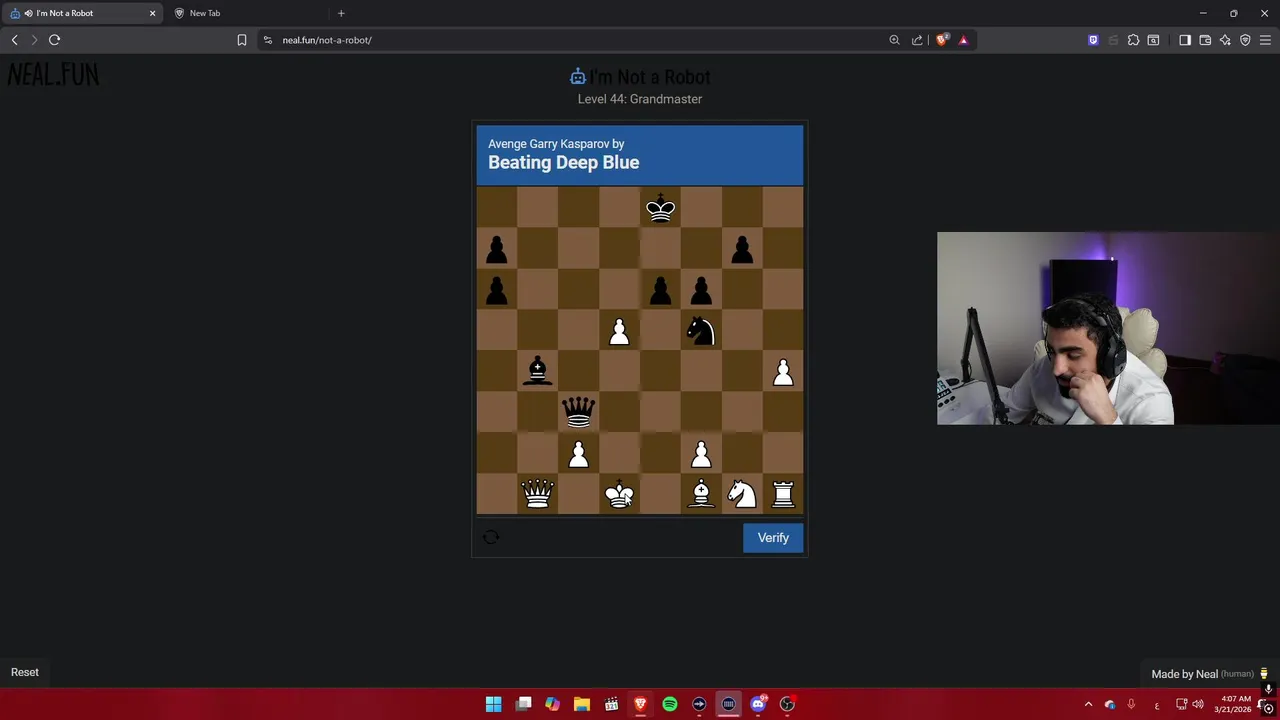Select the black queen piece
The image size is (1280, 720).
[578, 412]
